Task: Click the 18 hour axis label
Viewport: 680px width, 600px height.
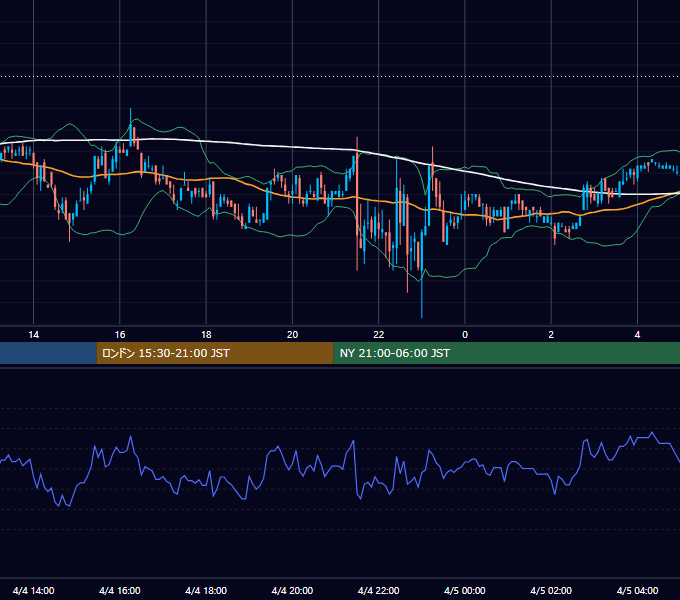Action: [x=206, y=335]
